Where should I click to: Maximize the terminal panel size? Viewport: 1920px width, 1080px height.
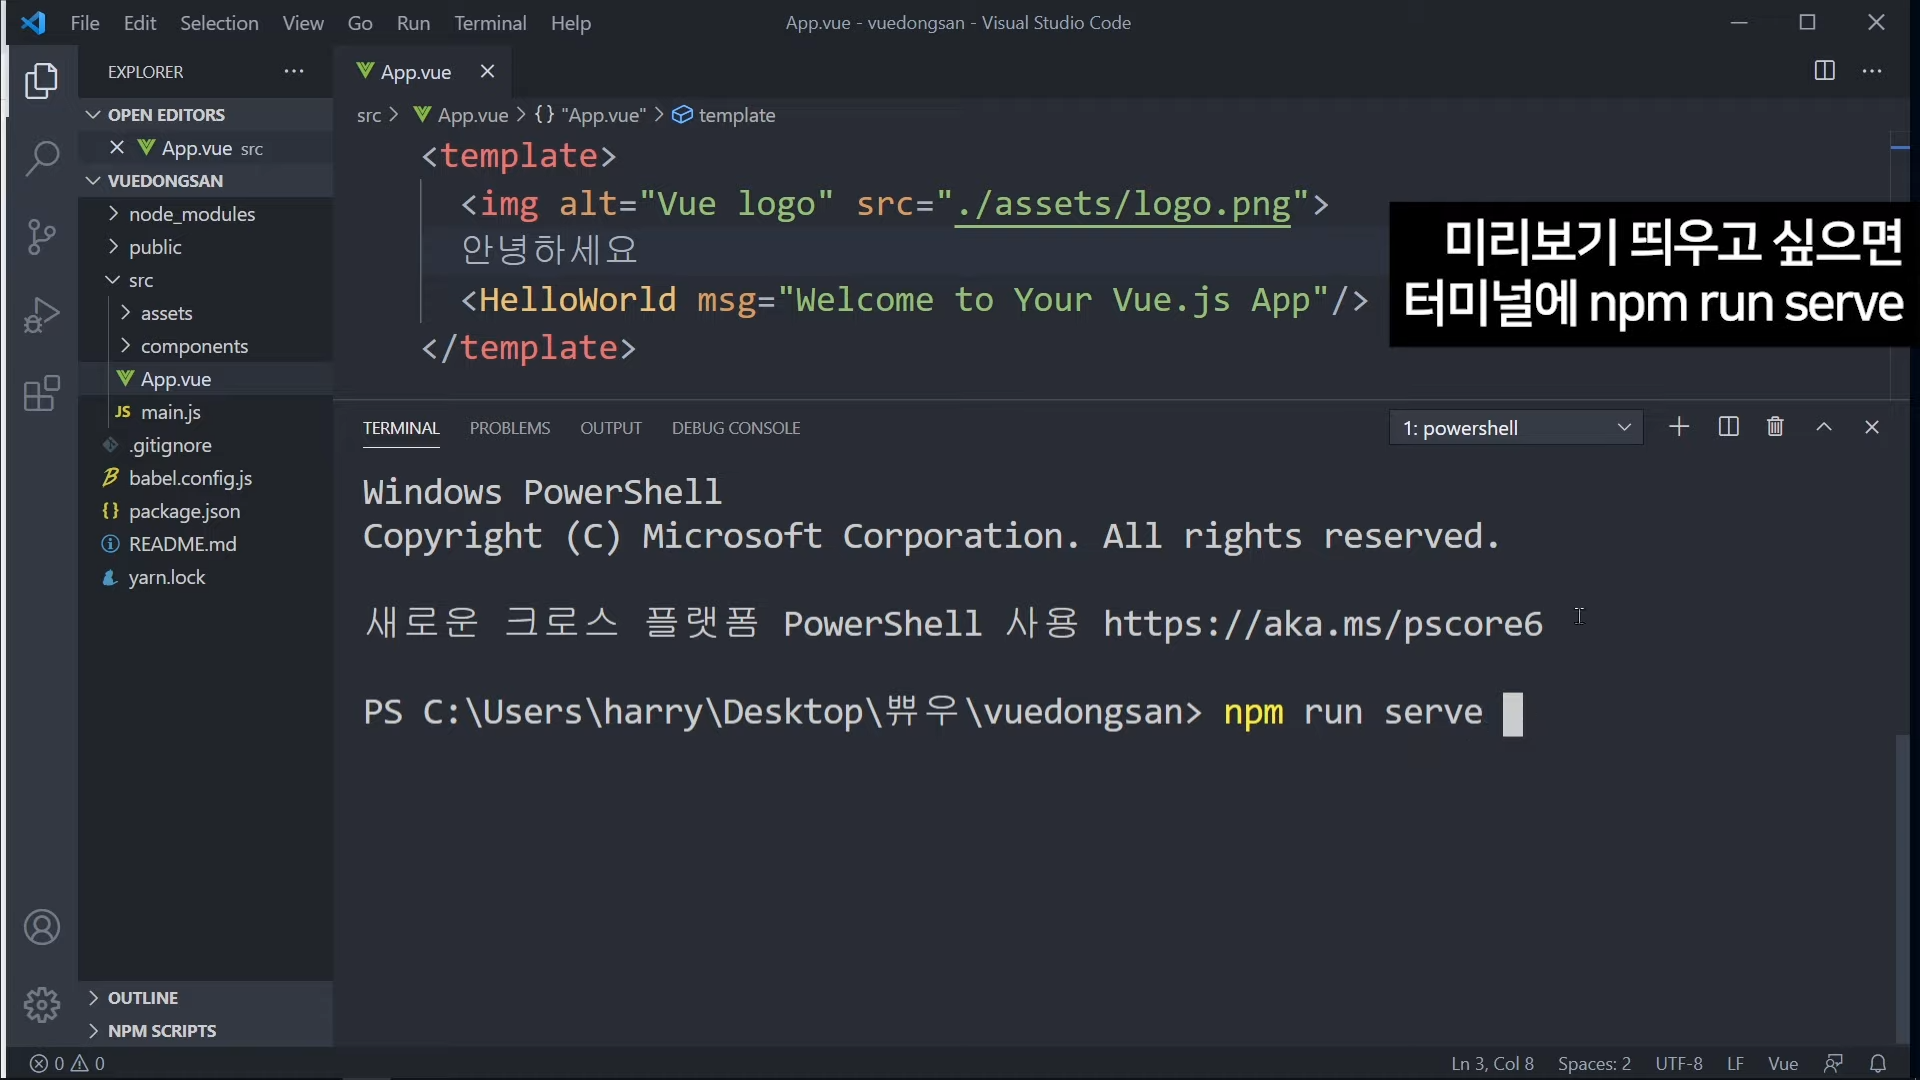coord(1824,427)
